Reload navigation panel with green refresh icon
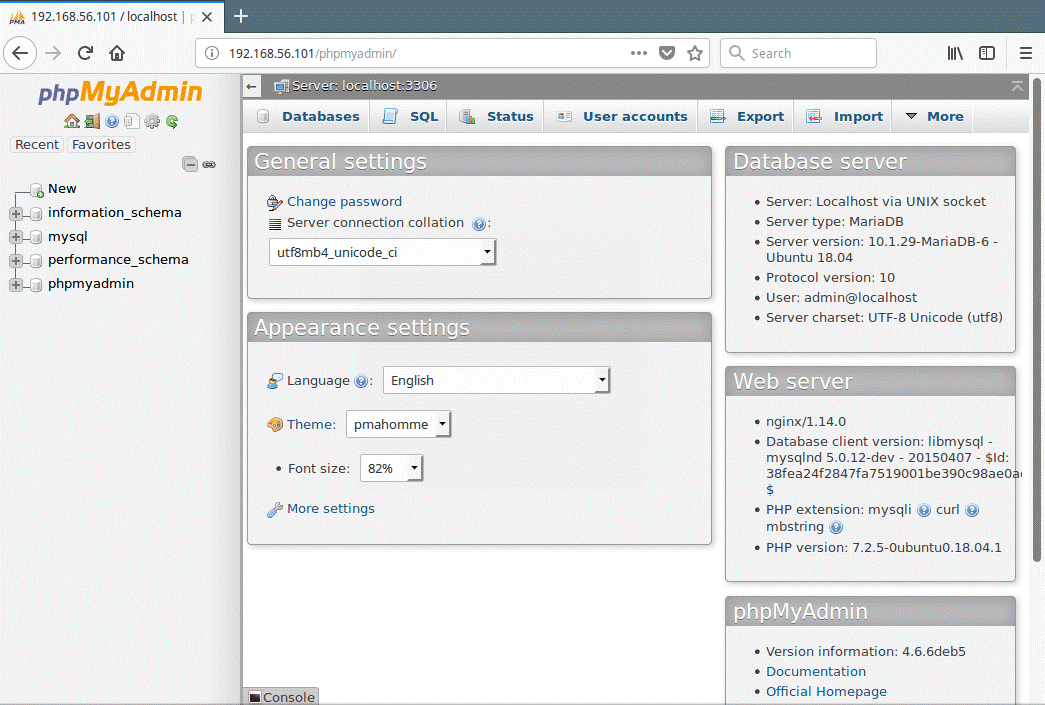Viewport: 1045px width, 705px height. [x=172, y=121]
